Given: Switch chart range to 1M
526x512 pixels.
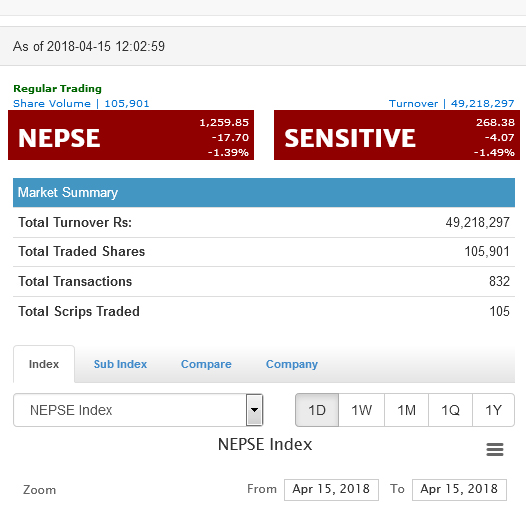Looking at the screenshot, I should click(406, 410).
